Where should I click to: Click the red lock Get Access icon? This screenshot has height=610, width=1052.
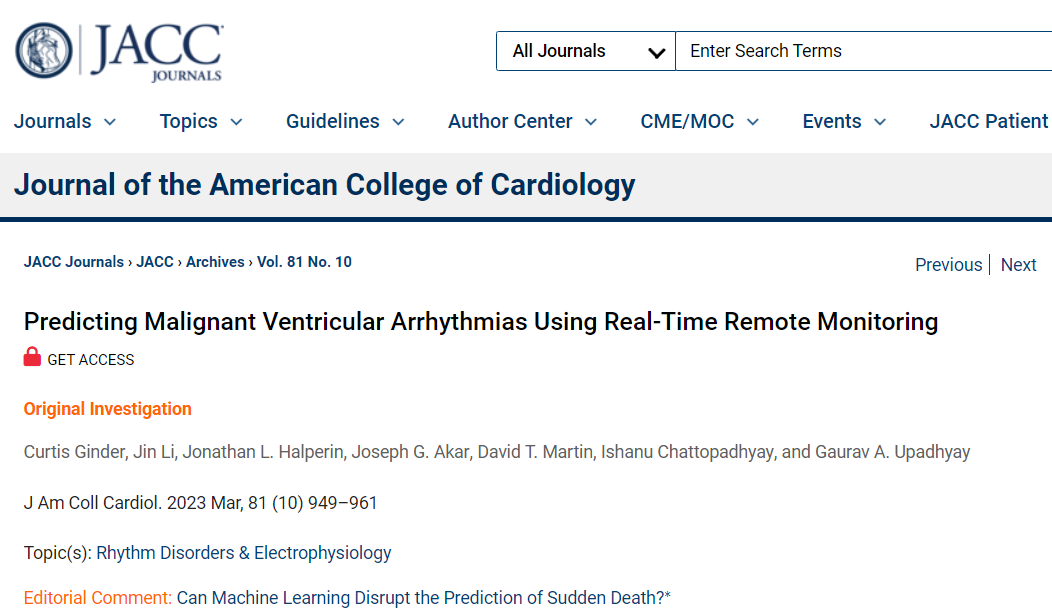pos(32,357)
